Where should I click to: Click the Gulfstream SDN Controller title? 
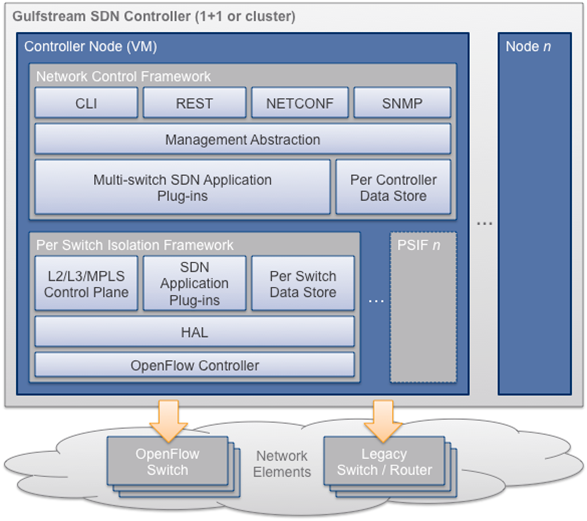154,16
